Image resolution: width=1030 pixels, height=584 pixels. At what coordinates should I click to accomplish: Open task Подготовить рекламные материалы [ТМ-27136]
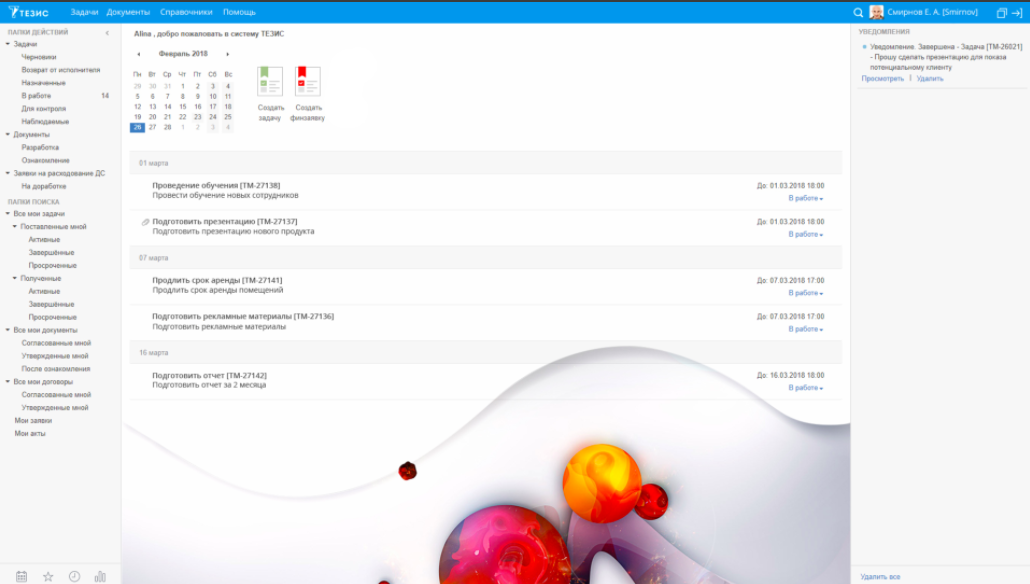[243, 317]
